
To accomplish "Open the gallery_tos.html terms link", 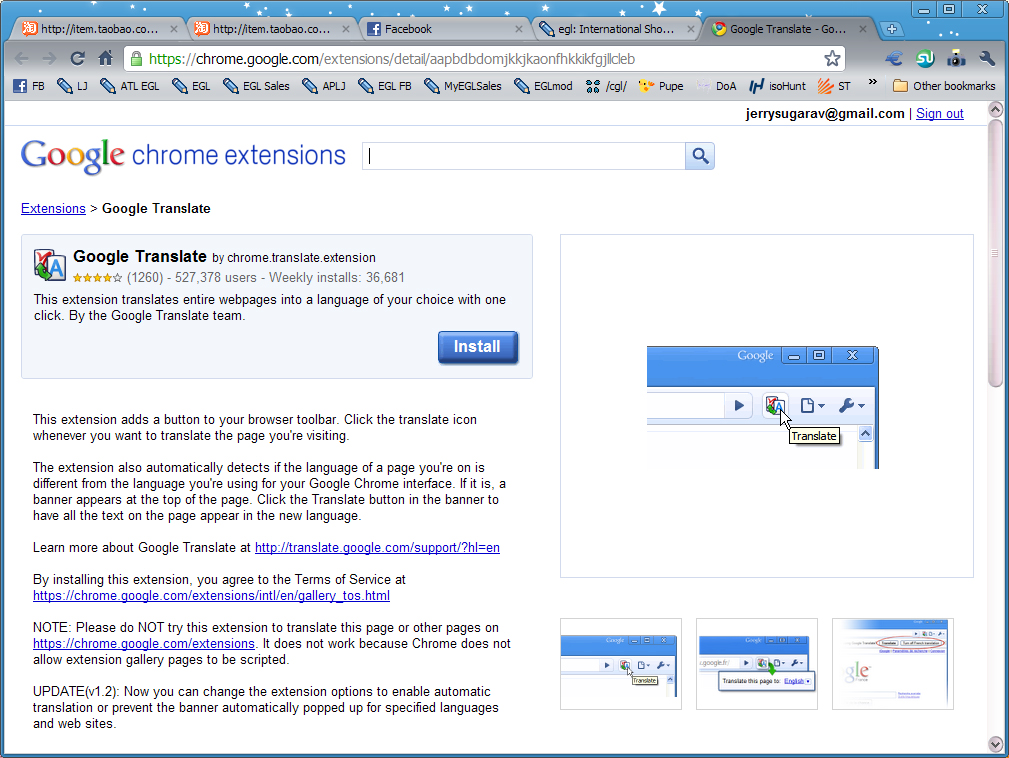I will click(211, 596).
